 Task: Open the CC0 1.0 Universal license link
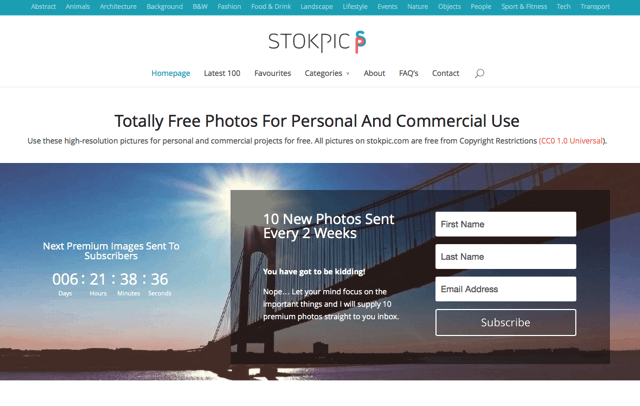pyautogui.click(x=571, y=141)
